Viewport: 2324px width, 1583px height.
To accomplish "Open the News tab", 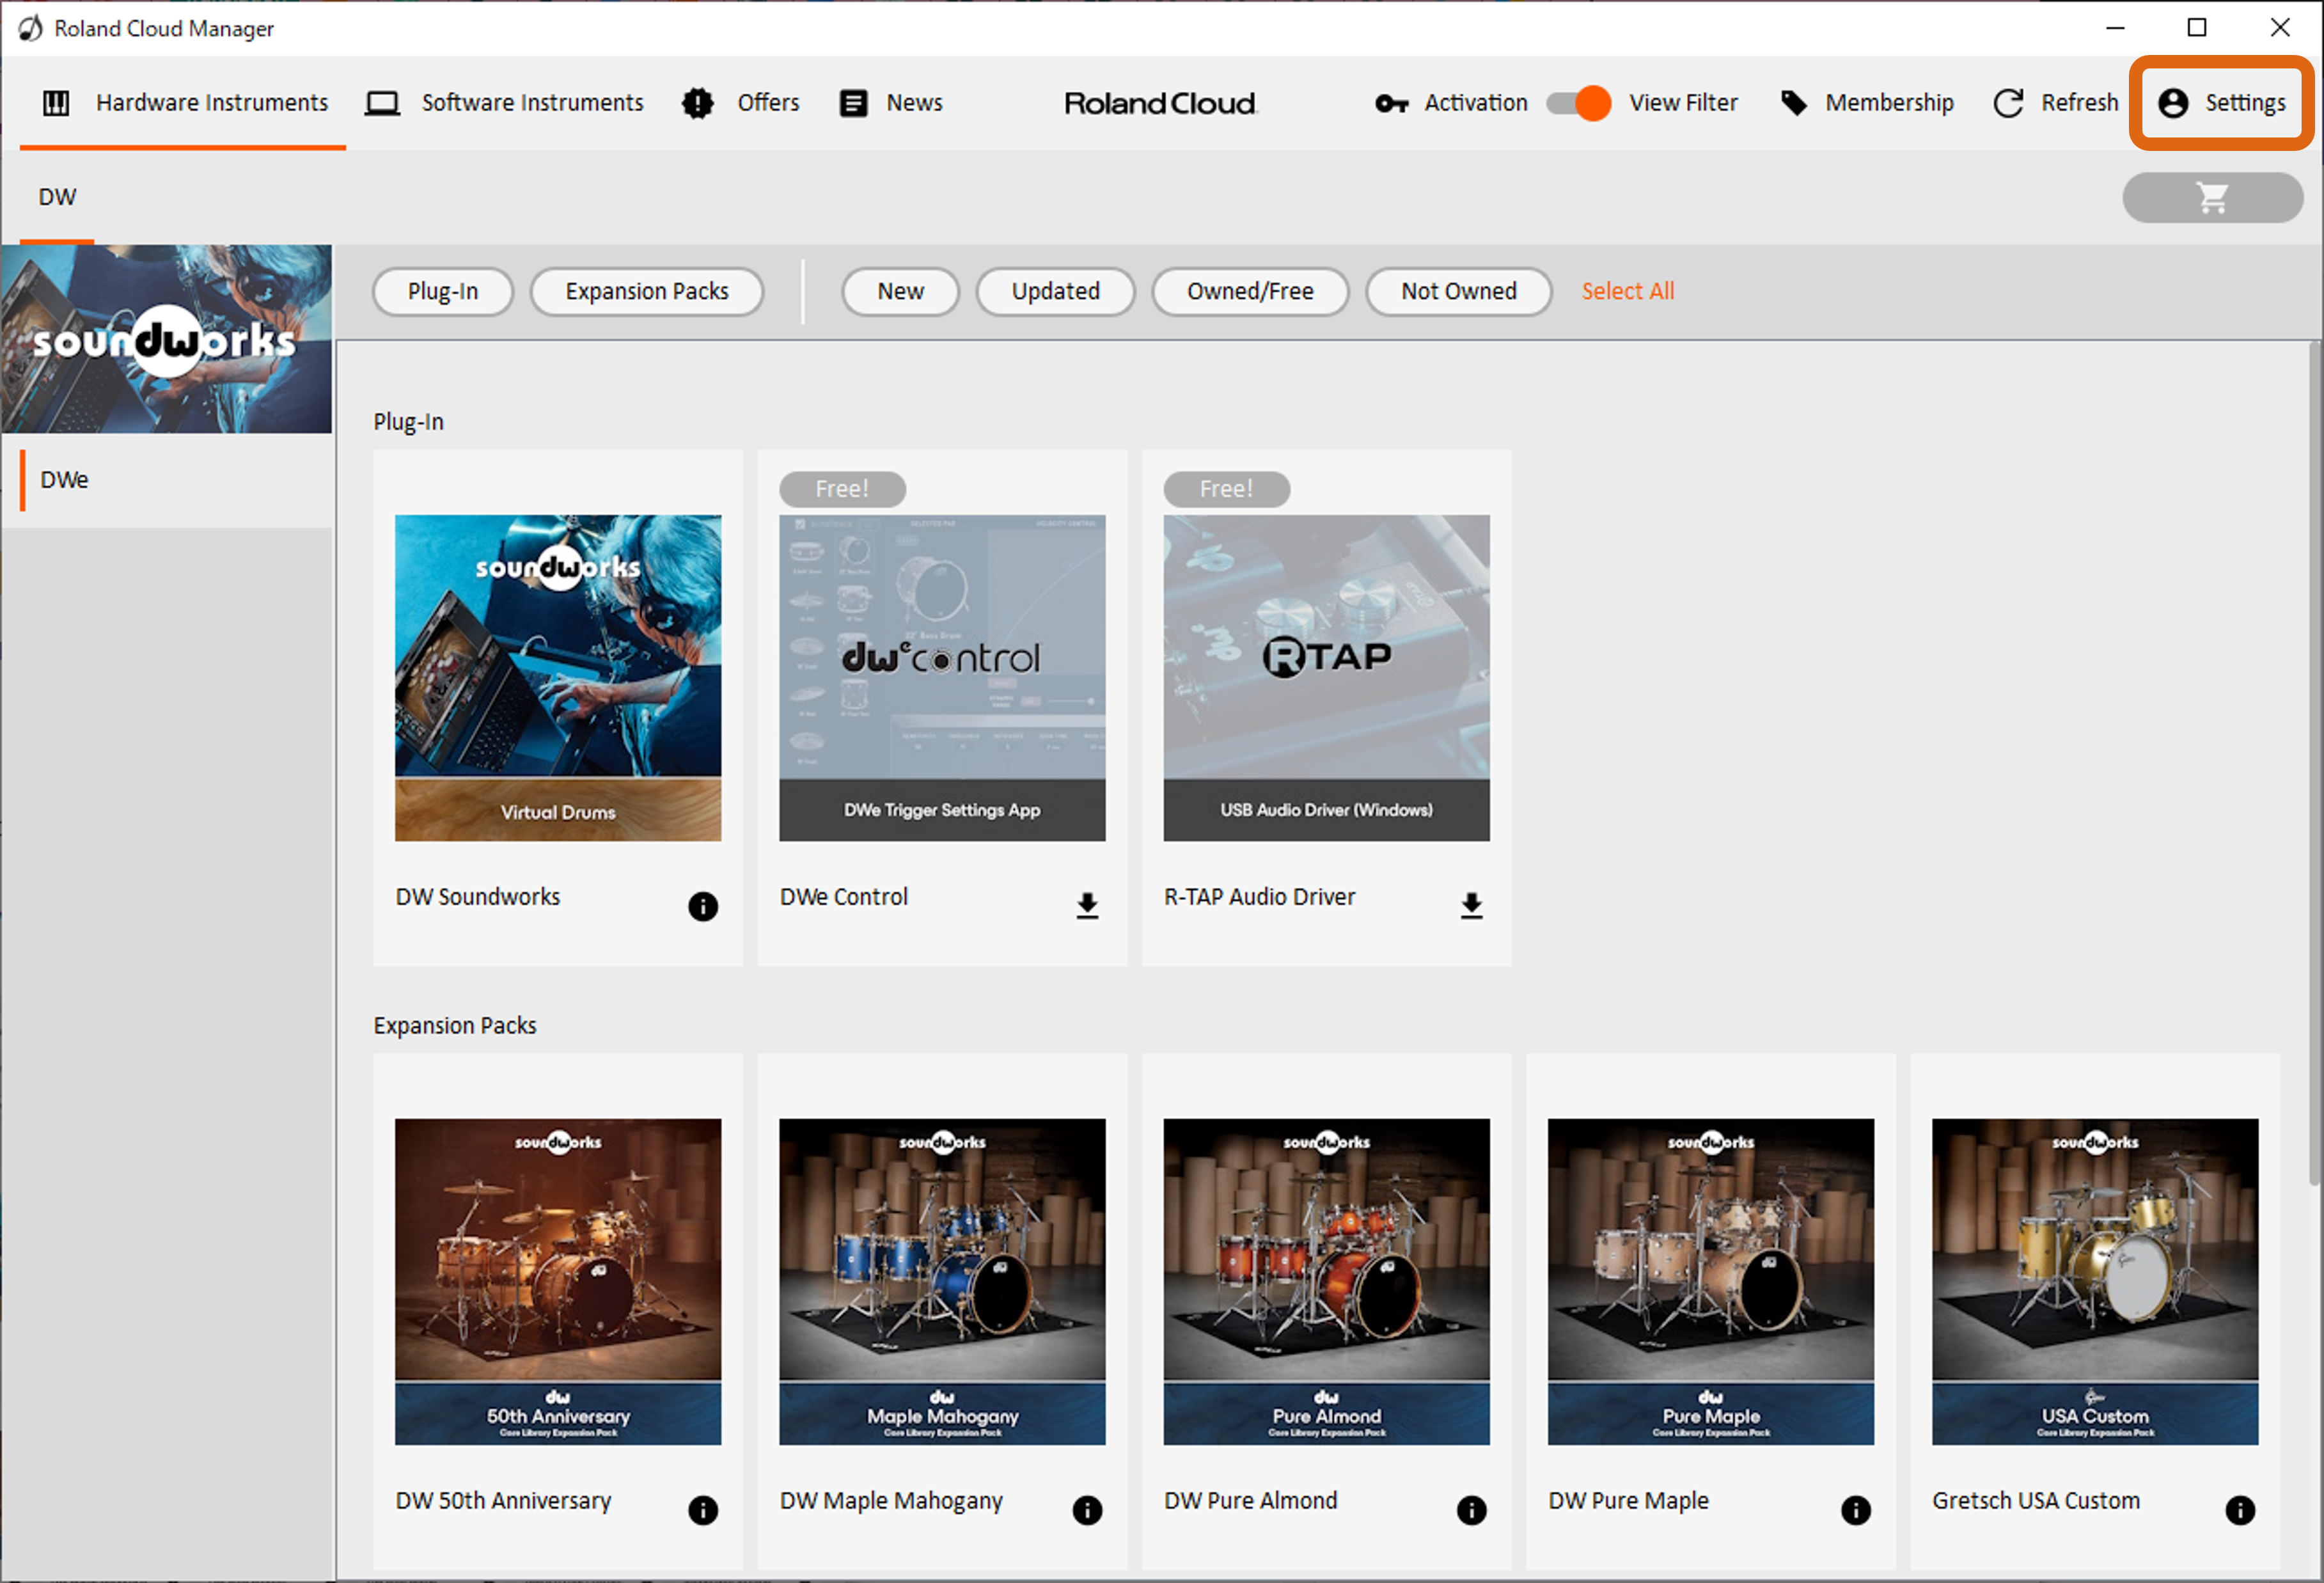I will [891, 103].
